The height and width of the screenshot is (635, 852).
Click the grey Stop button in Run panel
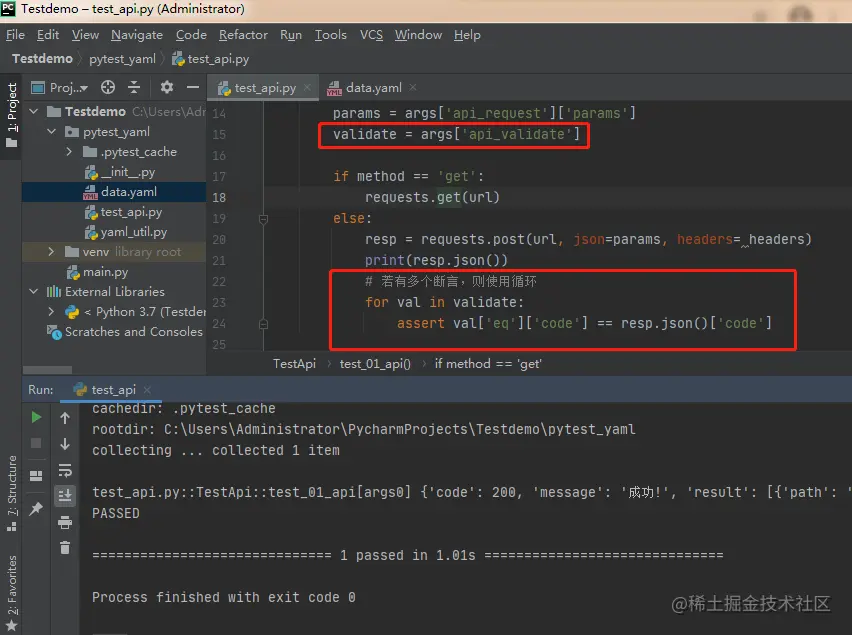click(x=36, y=443)
